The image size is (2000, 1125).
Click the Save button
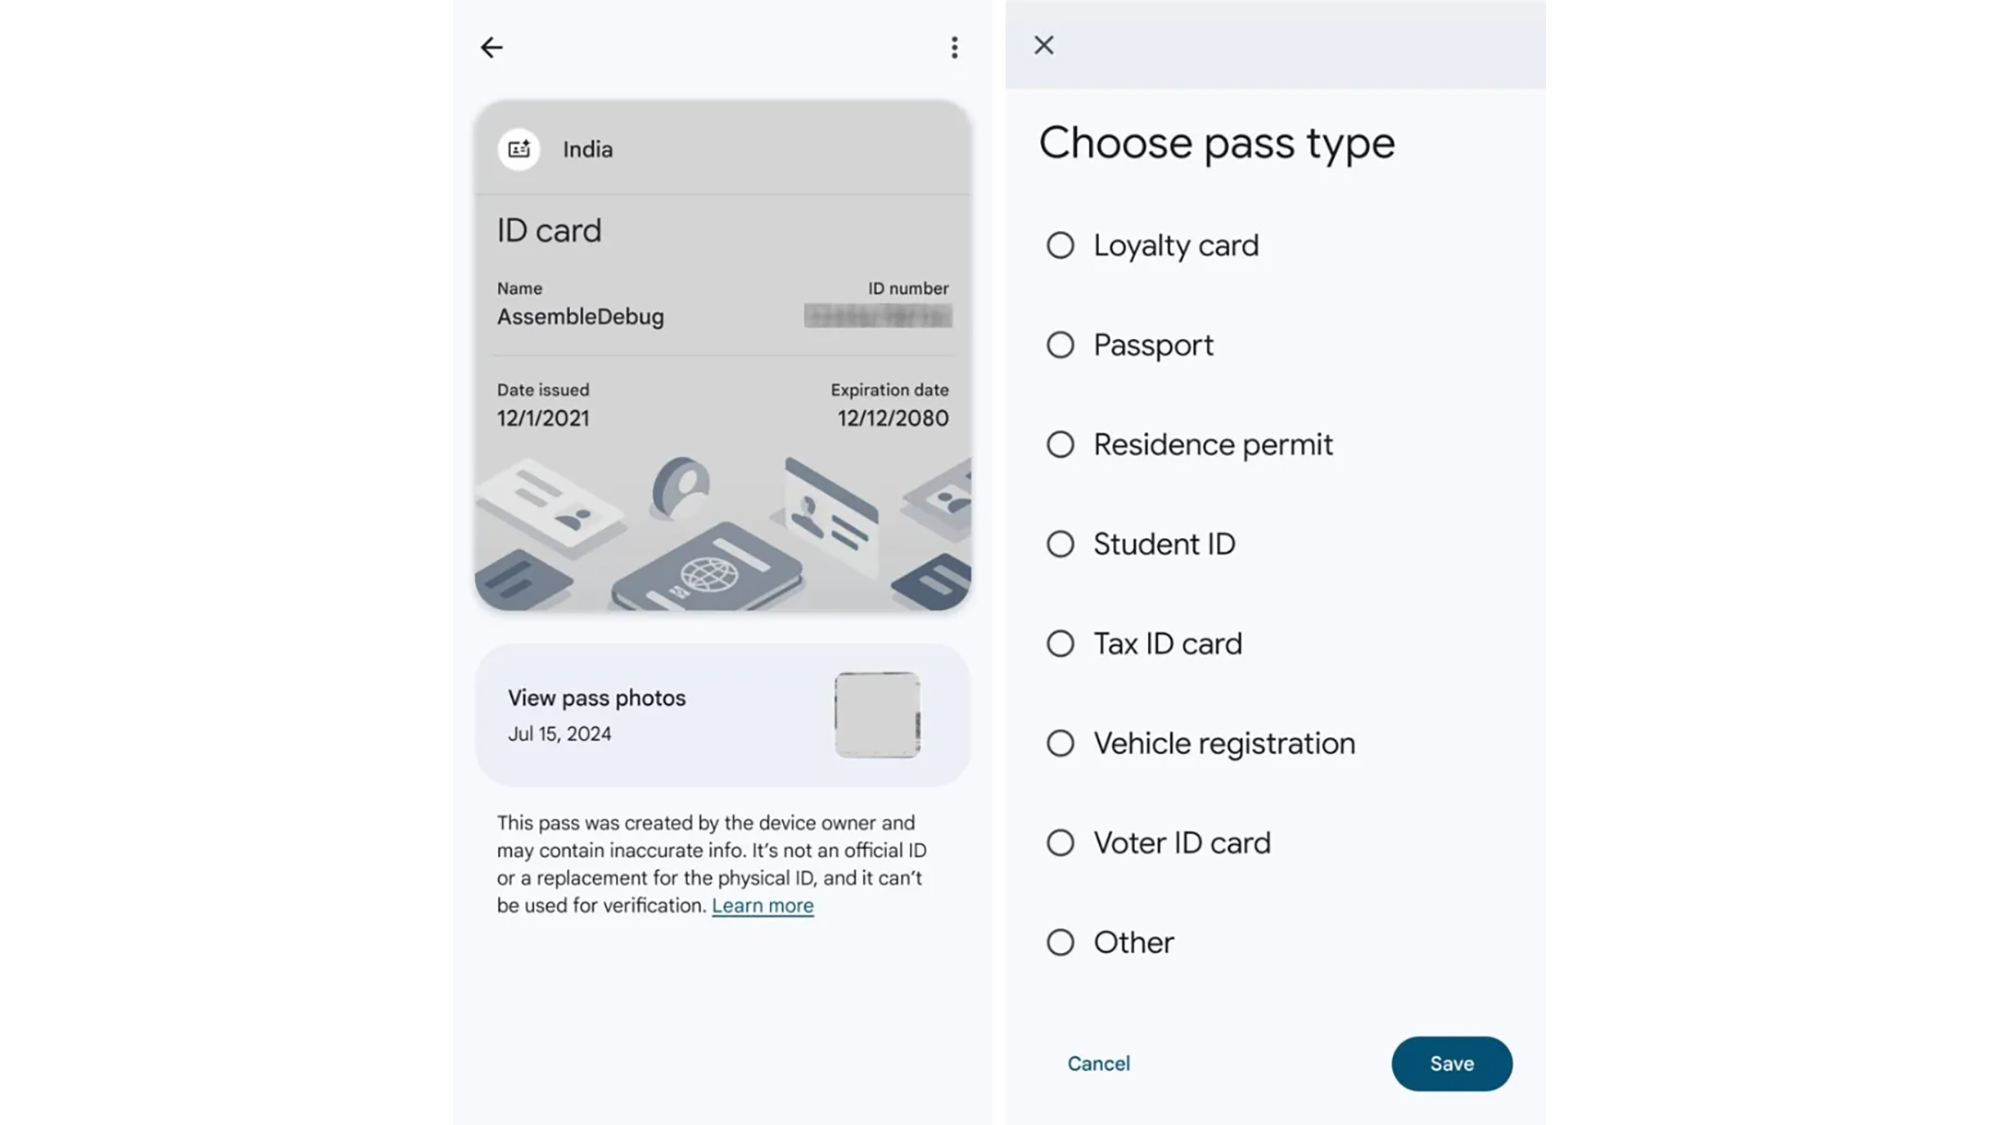tap(1452, 1063)
